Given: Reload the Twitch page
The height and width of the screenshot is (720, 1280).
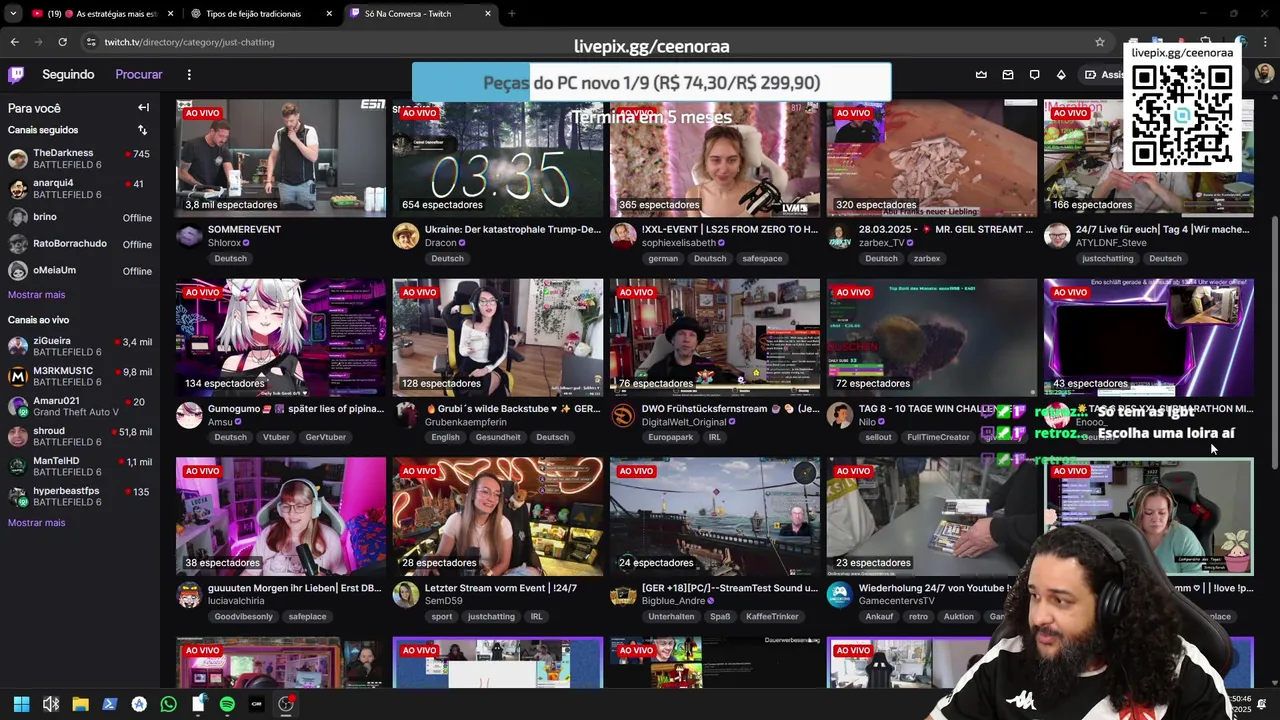Looking at the screenshot, I should [62, 42].
